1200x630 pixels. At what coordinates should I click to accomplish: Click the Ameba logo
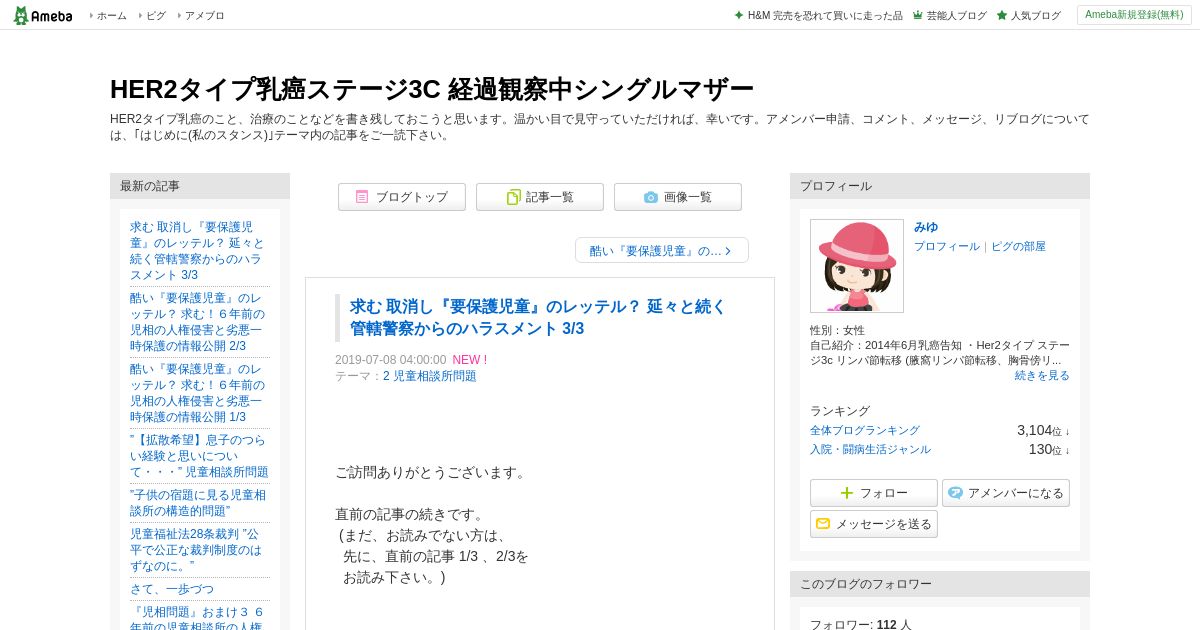tap(42, 15)
